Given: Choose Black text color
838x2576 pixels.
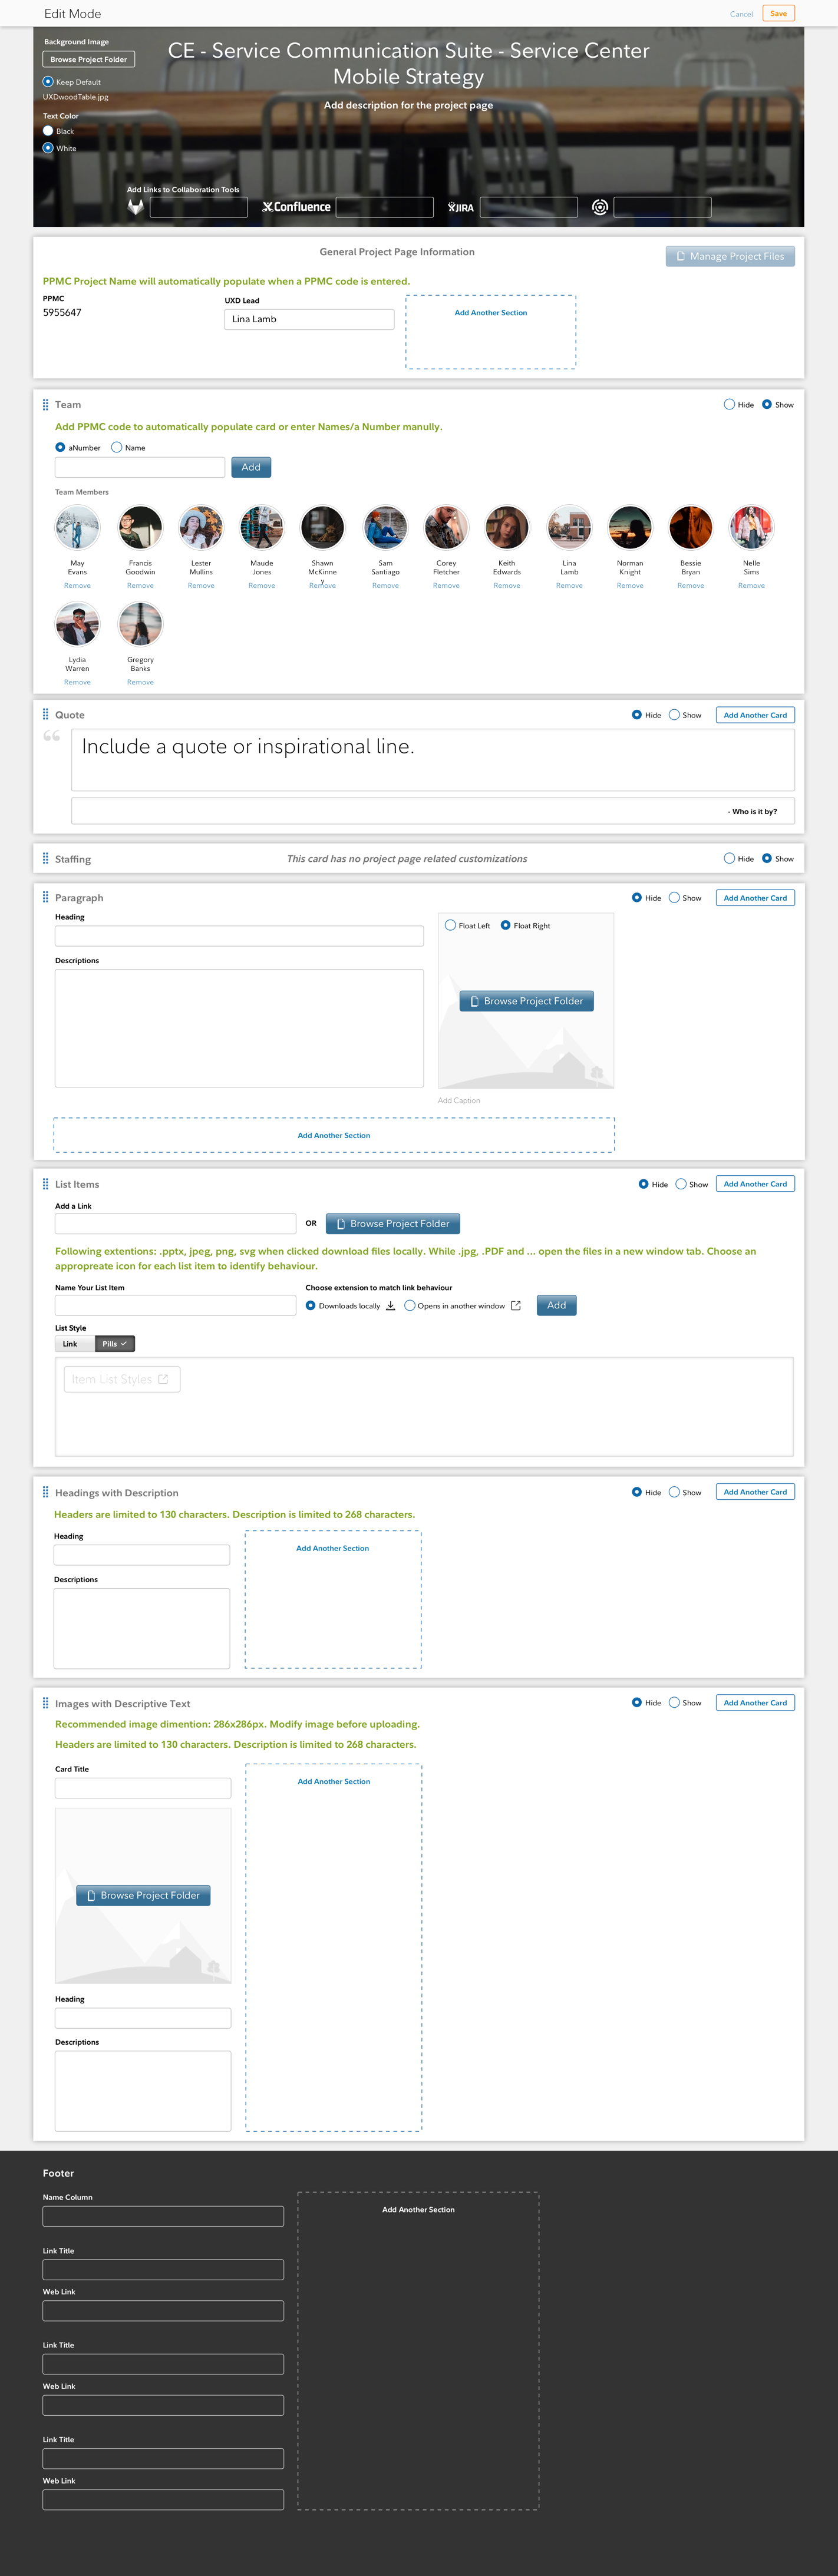Looking at the screenshot, I should coord(48,131).
